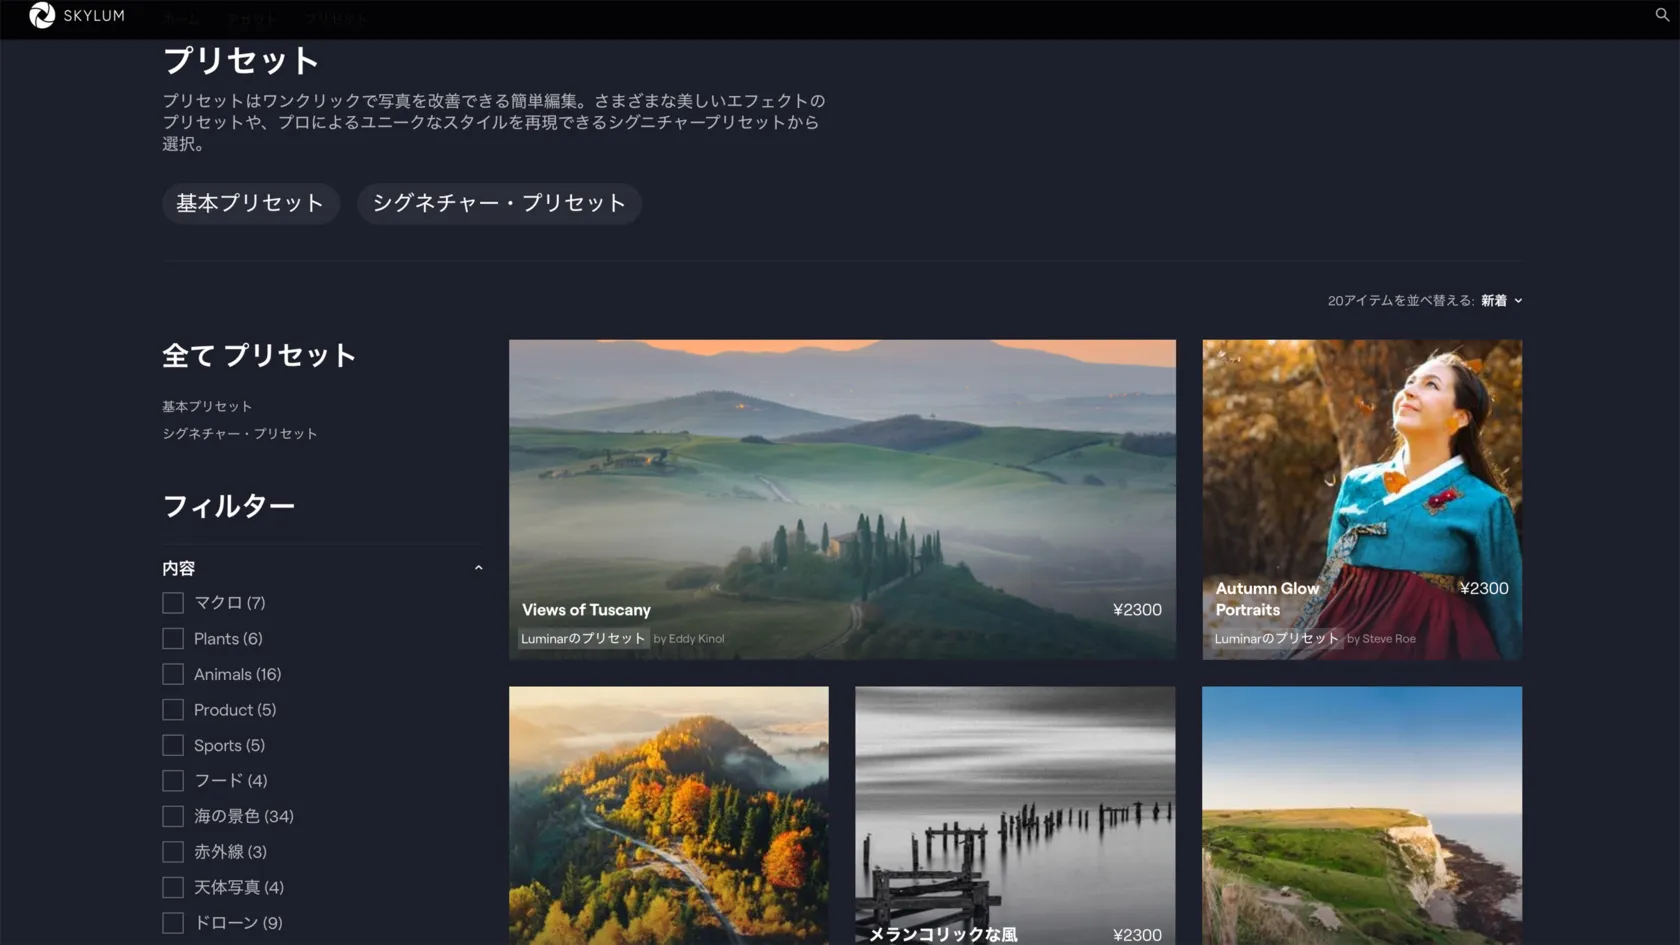The image size is (1680, 945).
Task: Select the Product (5) filter checkbox
Action: click(x=173, y=710)
